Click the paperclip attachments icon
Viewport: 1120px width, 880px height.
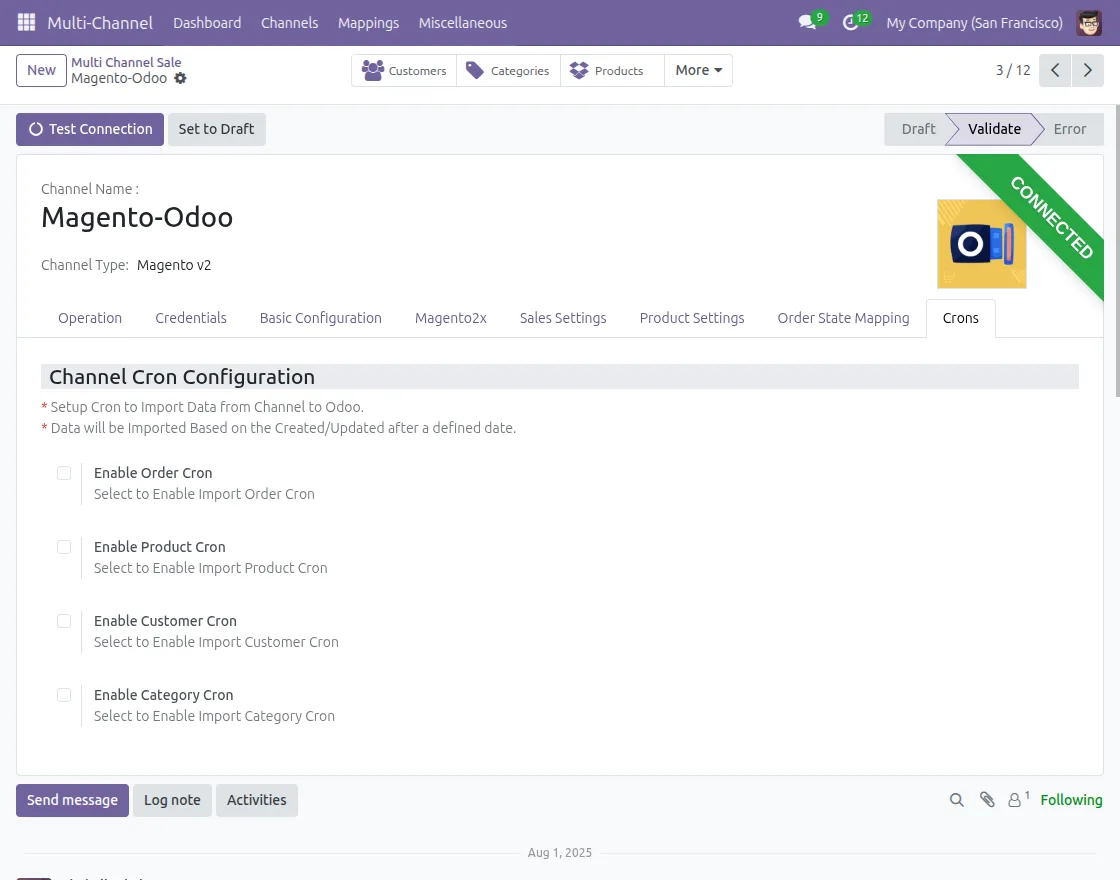pyautogui.click(x=987, y=800)
